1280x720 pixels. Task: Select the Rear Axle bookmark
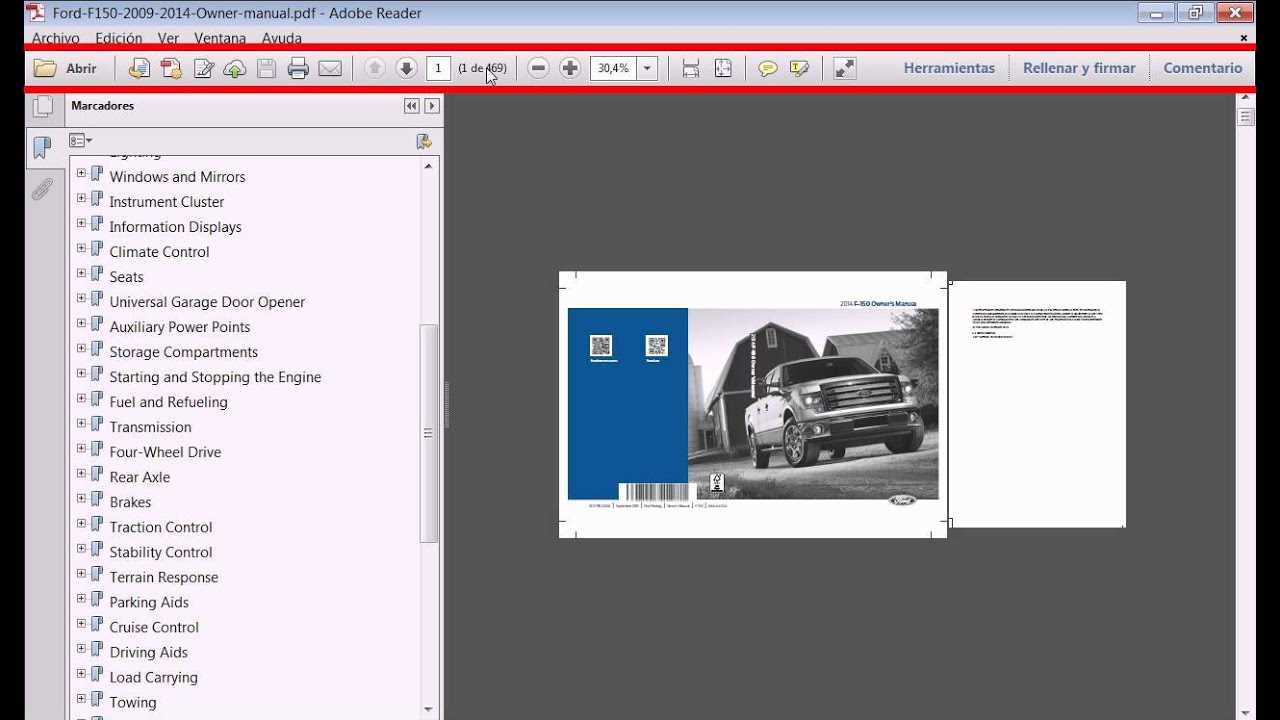point(140,477)
